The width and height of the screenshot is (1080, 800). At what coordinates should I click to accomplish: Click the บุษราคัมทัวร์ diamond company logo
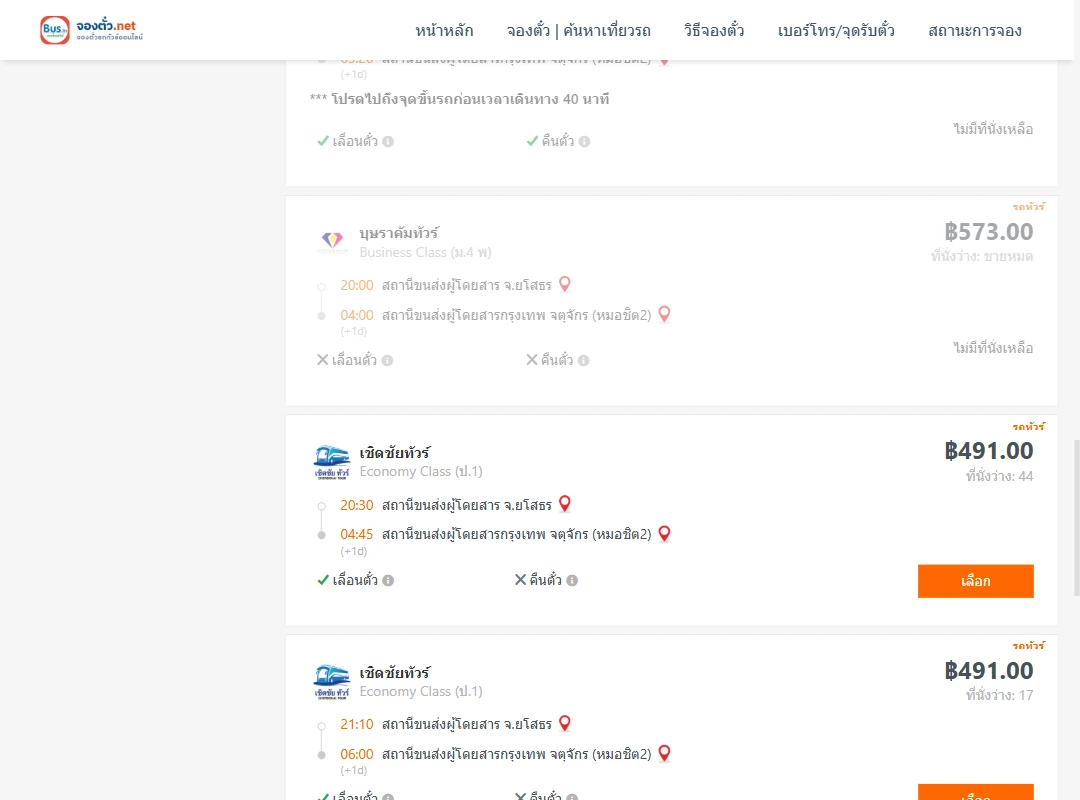(x=332, y=242)
